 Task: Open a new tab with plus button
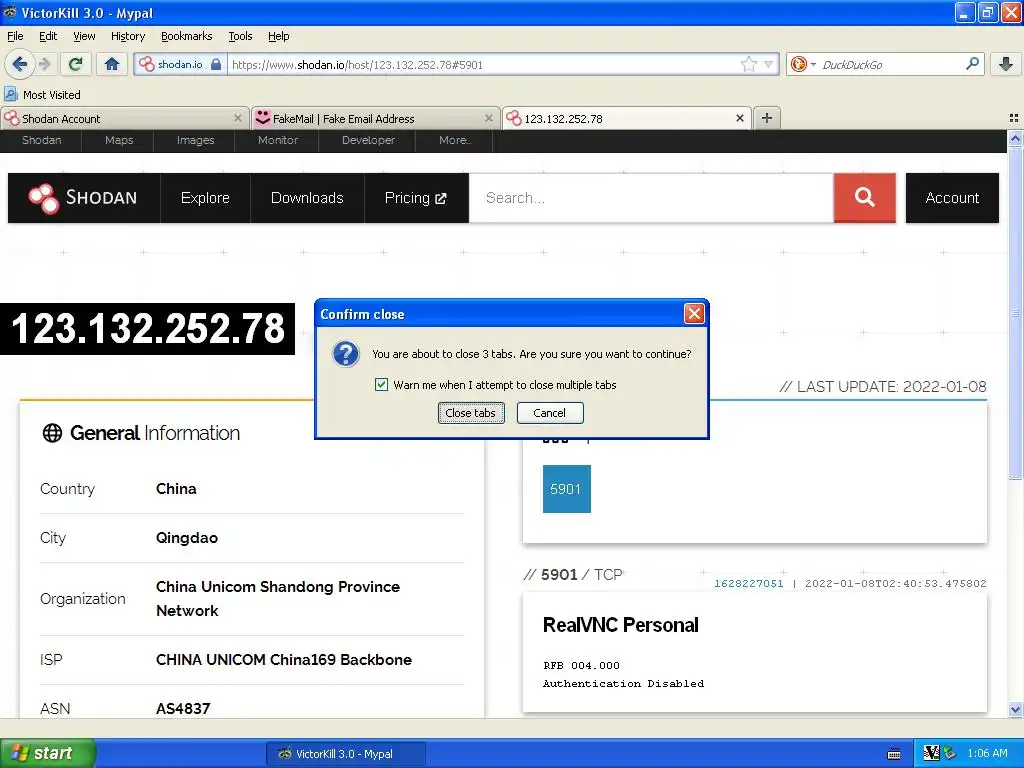[767, 118]
